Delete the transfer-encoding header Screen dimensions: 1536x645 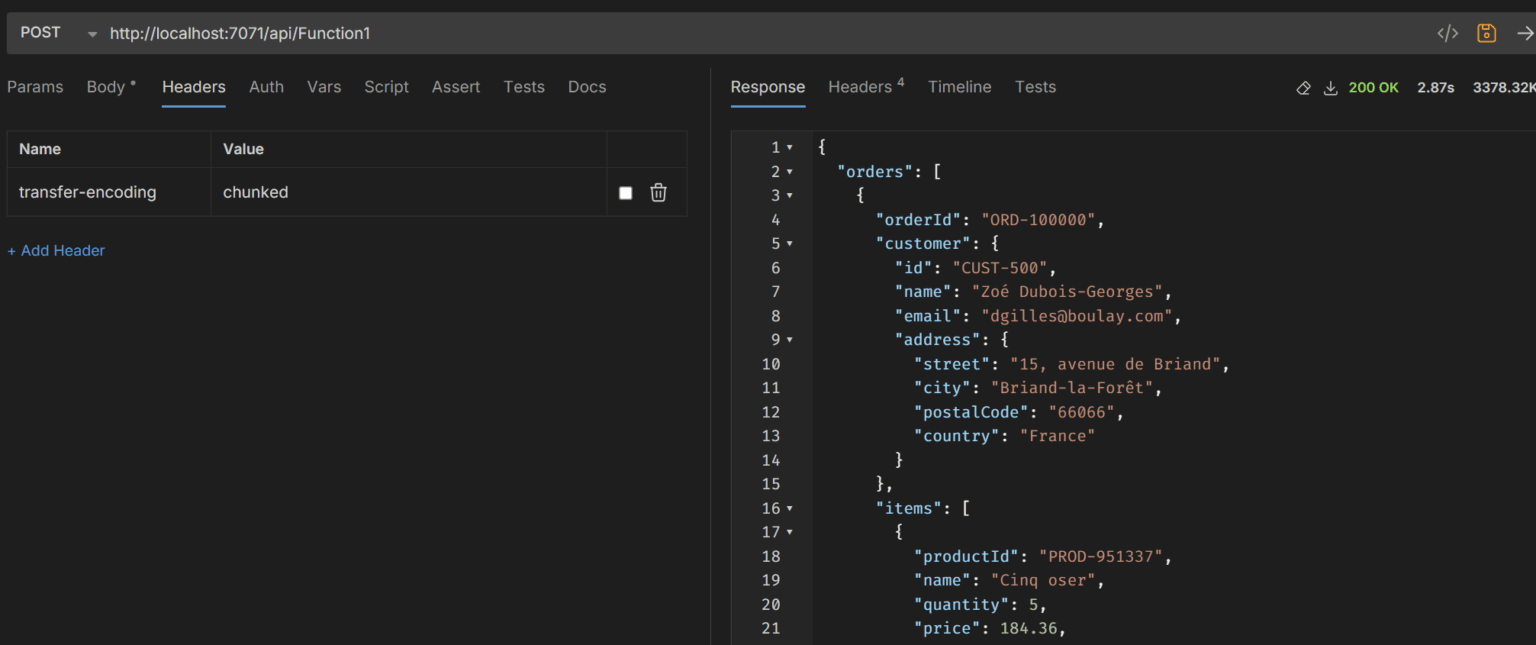point(658,192)
